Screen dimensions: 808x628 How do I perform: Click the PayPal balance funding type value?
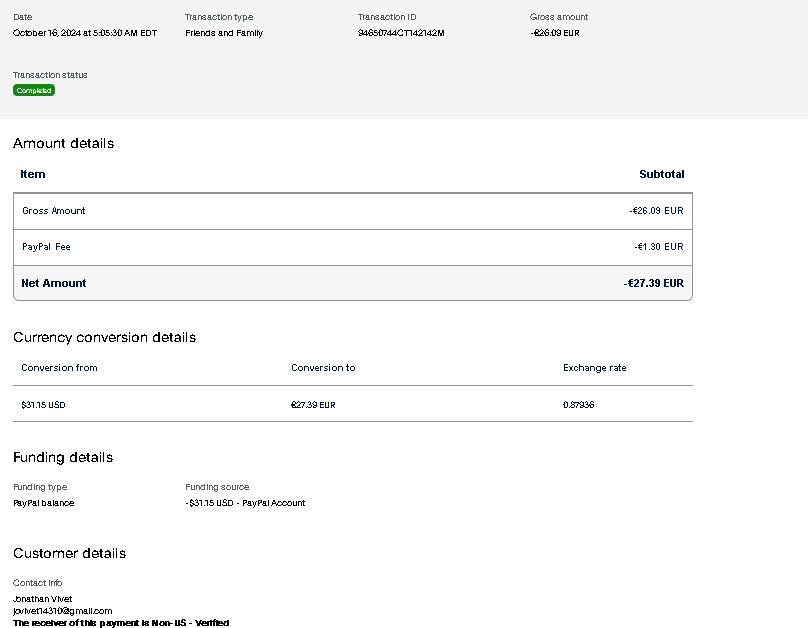(43, 503)
